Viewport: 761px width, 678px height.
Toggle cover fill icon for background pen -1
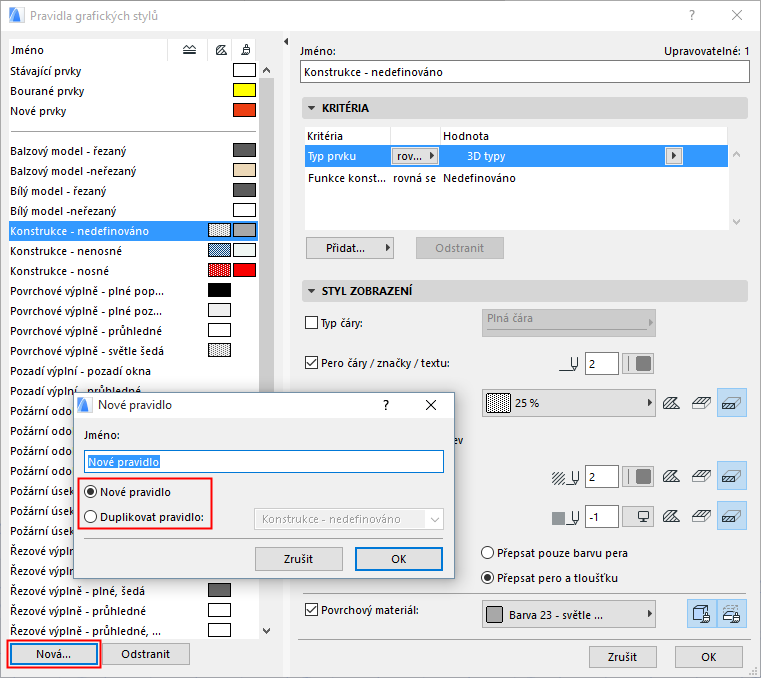(x=701, y=516)
